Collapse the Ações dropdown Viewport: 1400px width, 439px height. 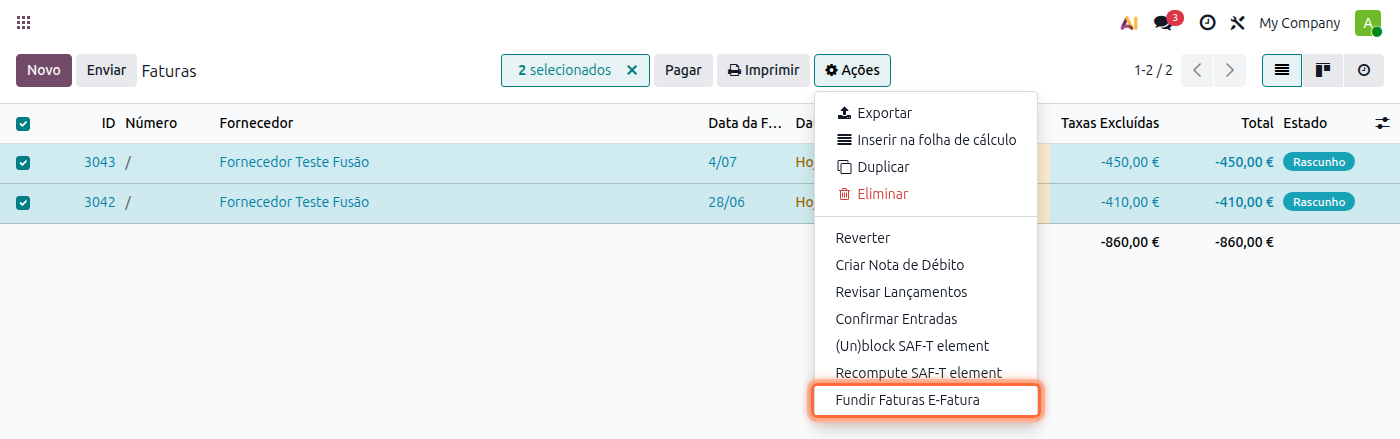coord(852,71)
